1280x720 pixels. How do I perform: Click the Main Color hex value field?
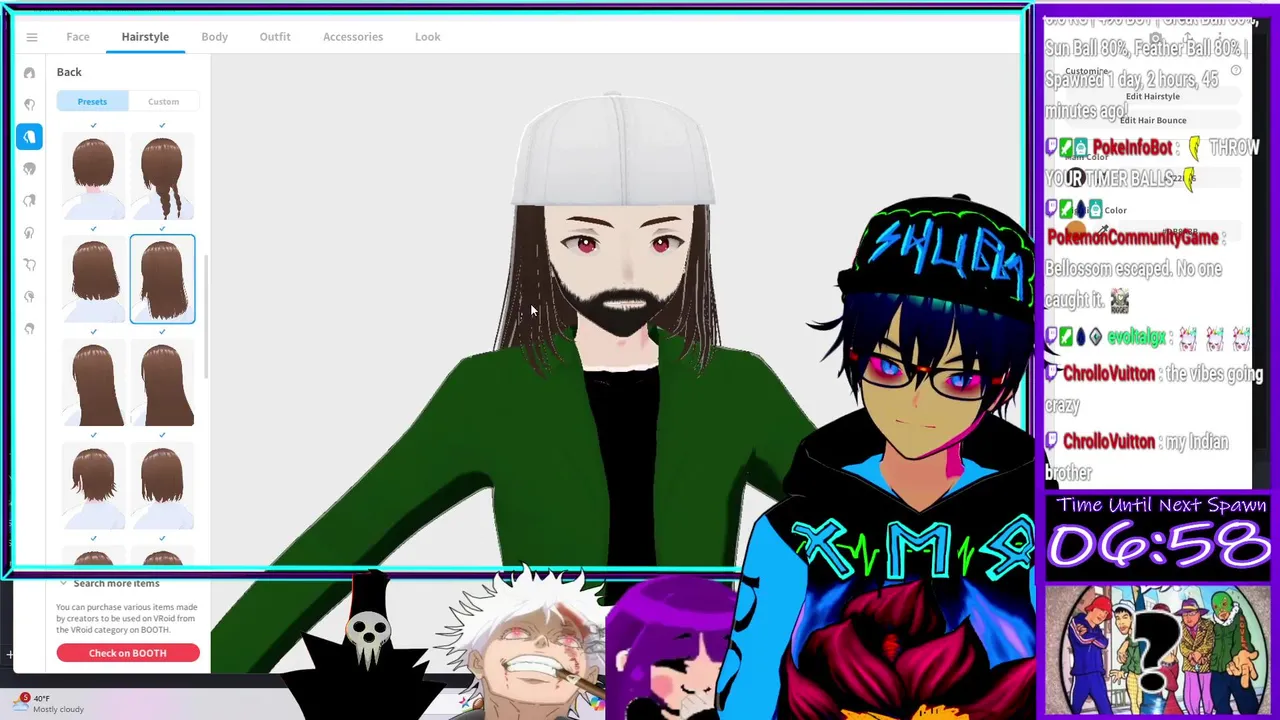(1180, 178)
